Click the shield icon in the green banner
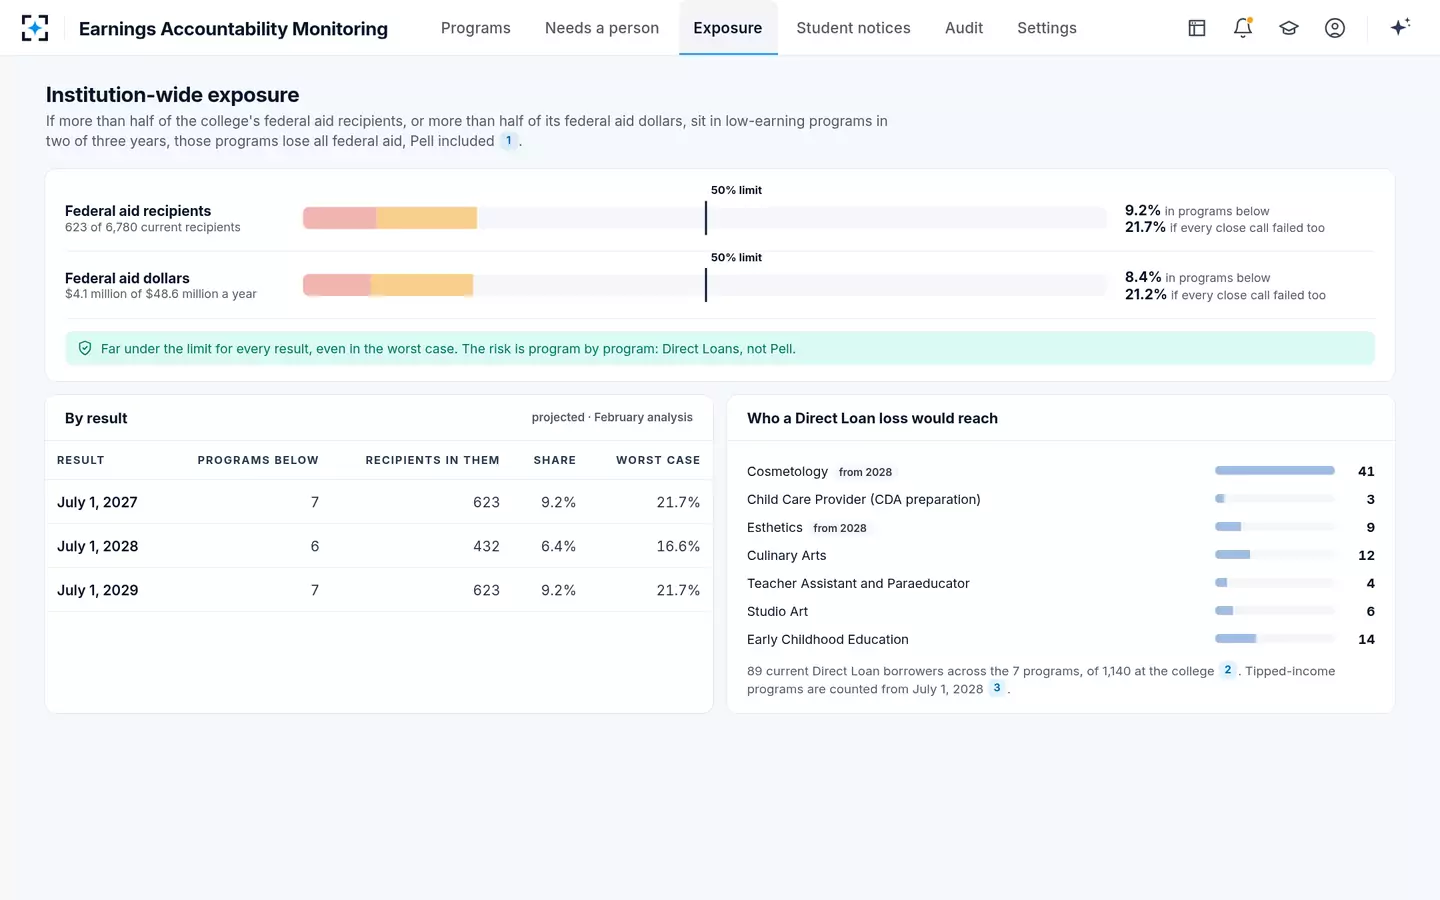The width and height of the screenshot is (1440, 900). point(85,349)
